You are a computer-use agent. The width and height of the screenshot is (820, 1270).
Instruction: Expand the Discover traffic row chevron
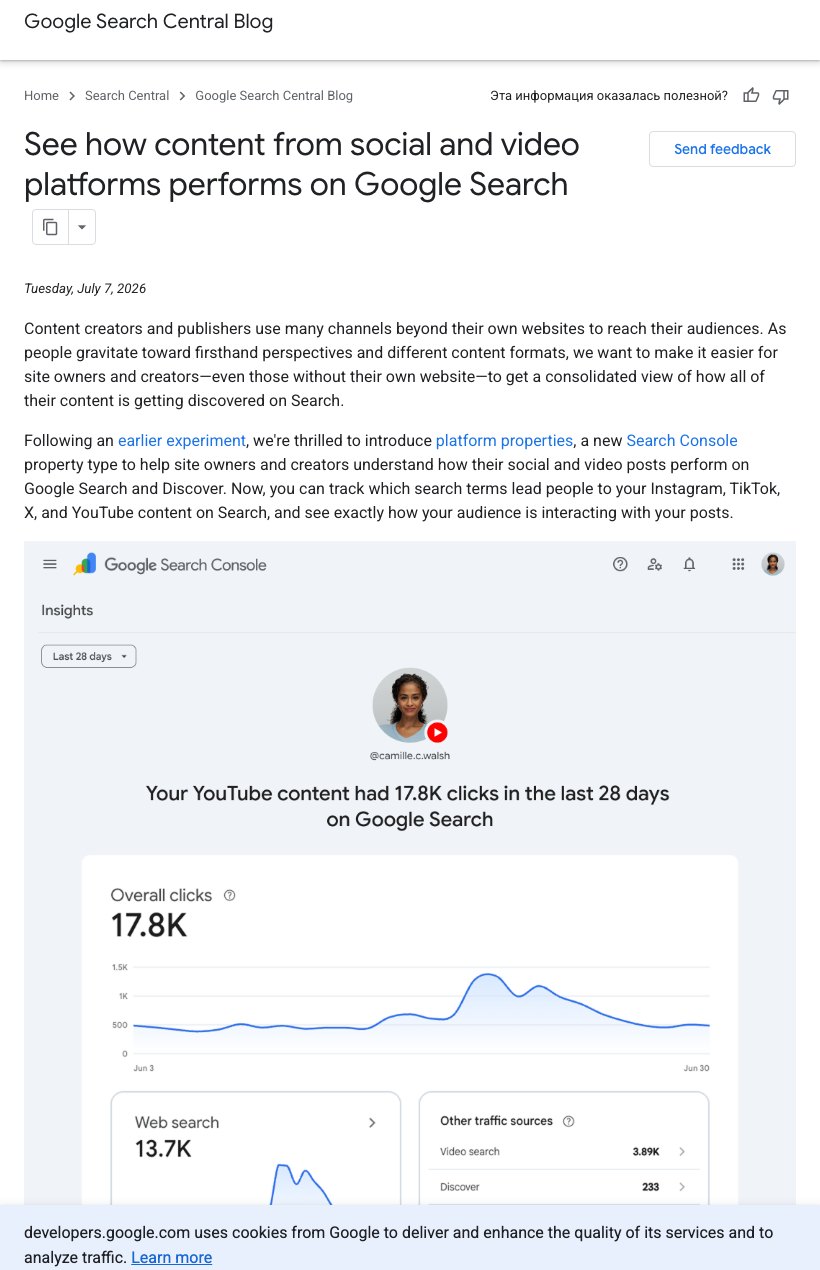pos(682,1187)
